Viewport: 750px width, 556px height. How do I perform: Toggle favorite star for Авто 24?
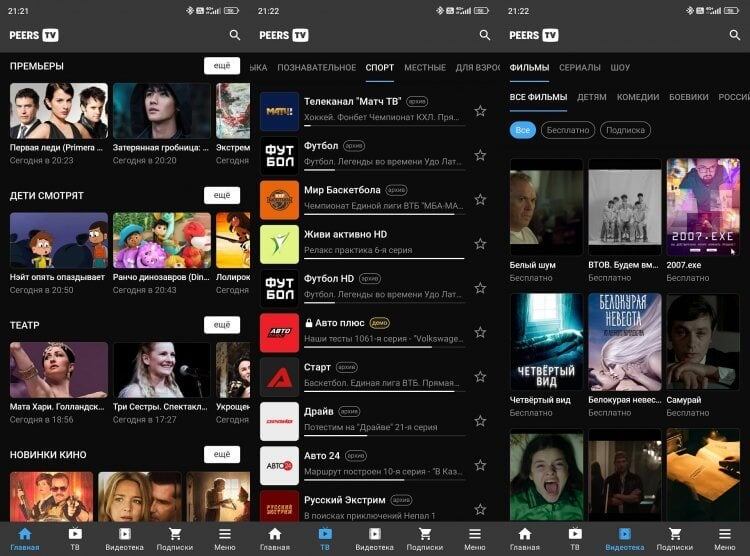[480, 465]
